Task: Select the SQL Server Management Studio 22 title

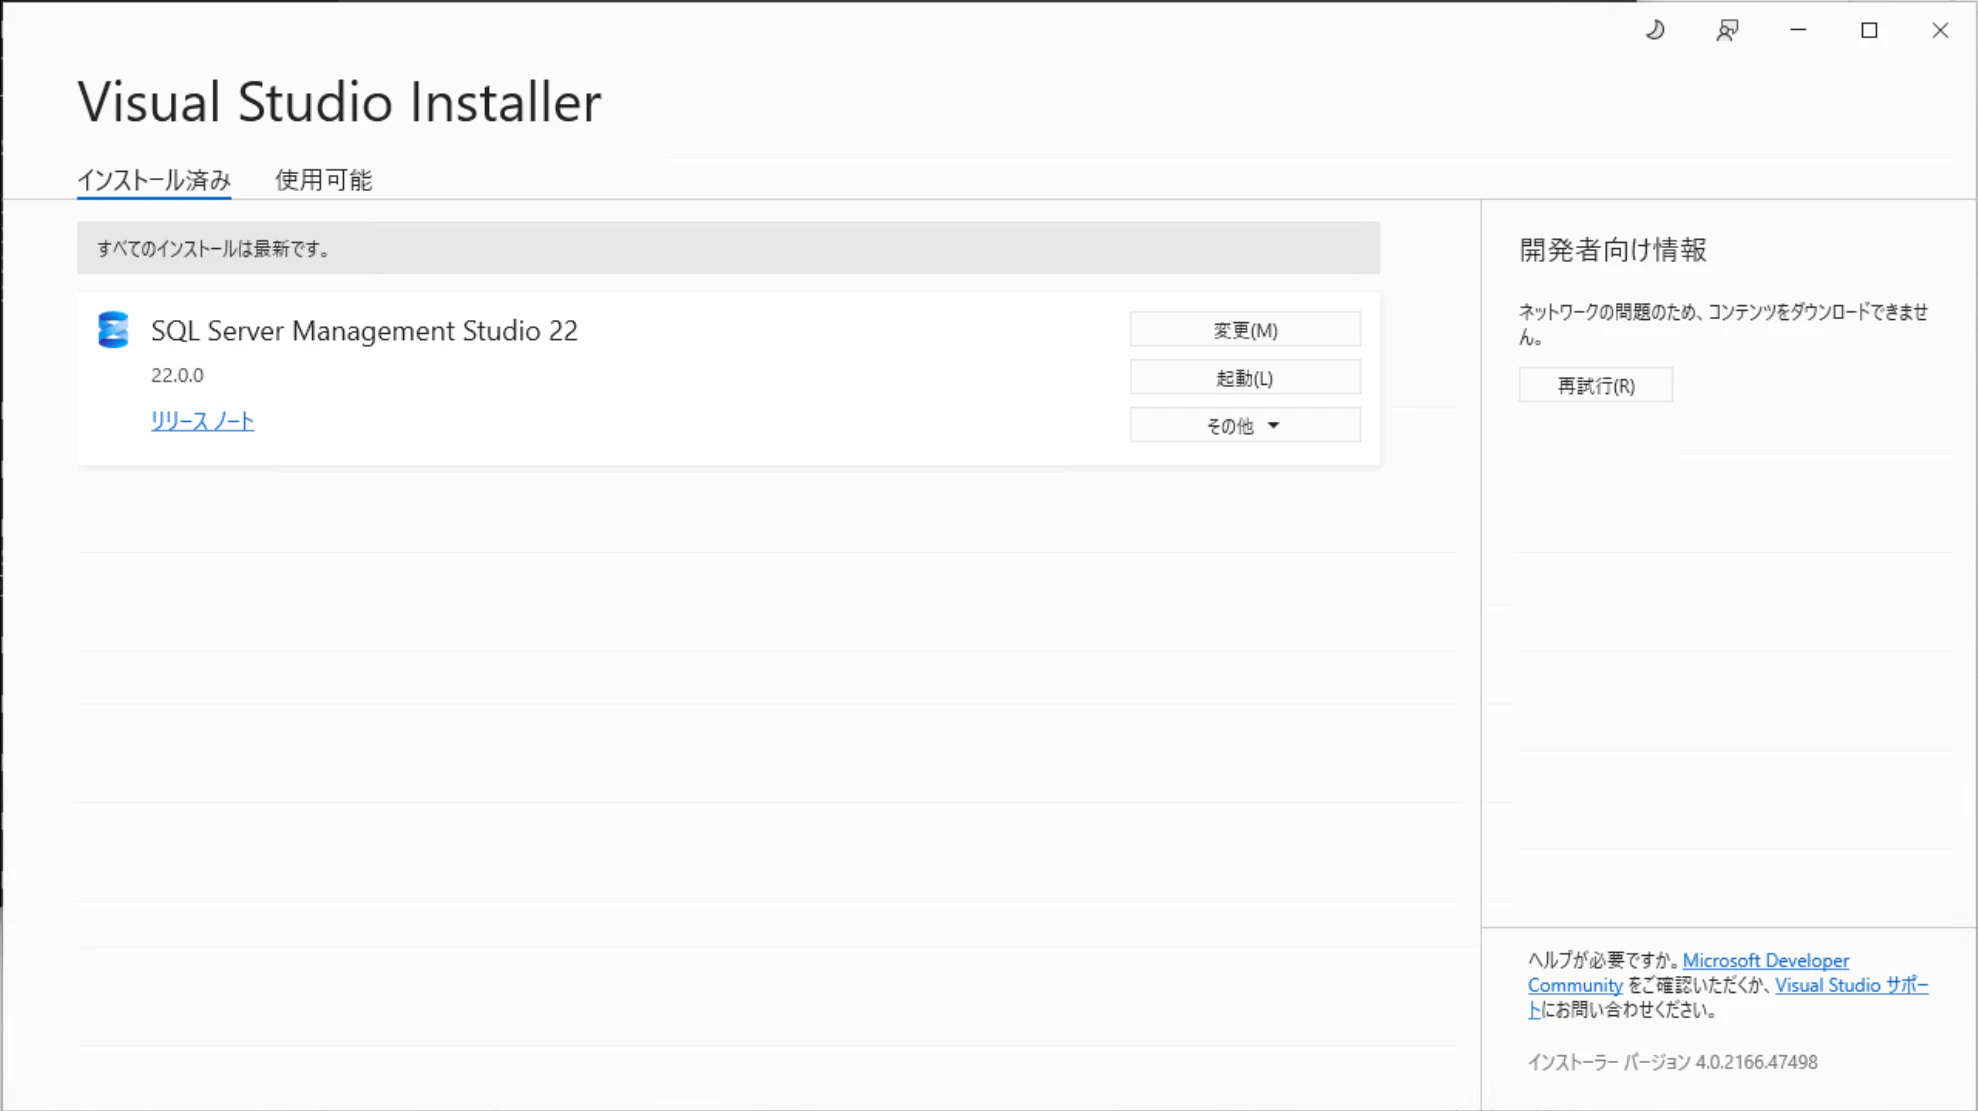Action: point(364,331)
